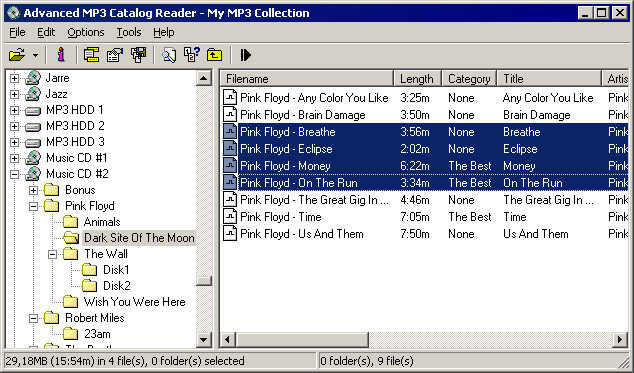Sort by the Filename column header
Screen dimensions: 634x373
click(x=307, y=78)
